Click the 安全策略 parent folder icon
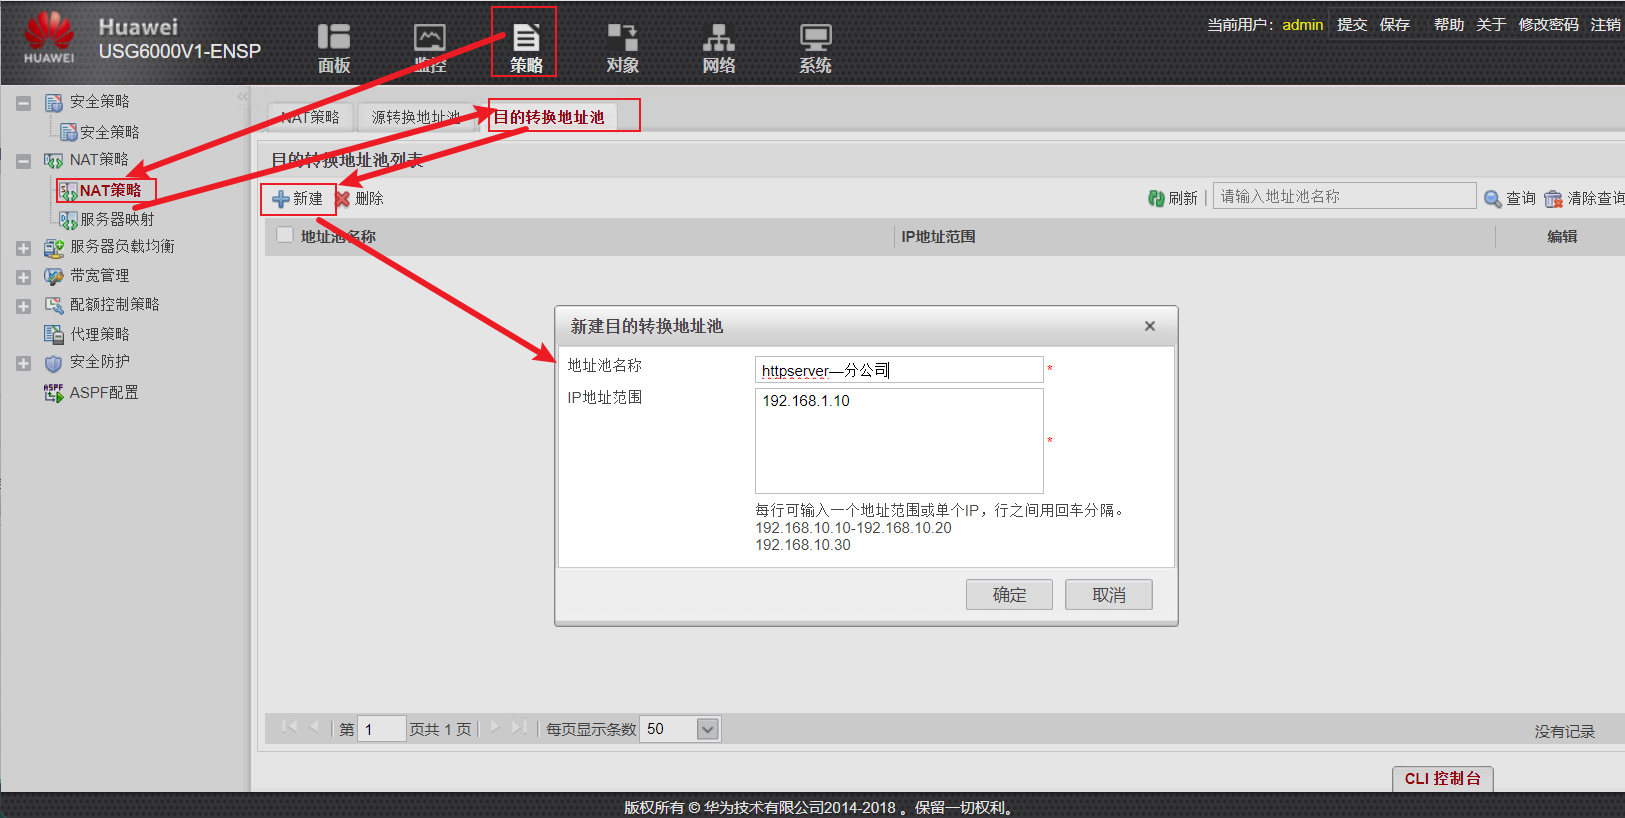 (54, 102)
